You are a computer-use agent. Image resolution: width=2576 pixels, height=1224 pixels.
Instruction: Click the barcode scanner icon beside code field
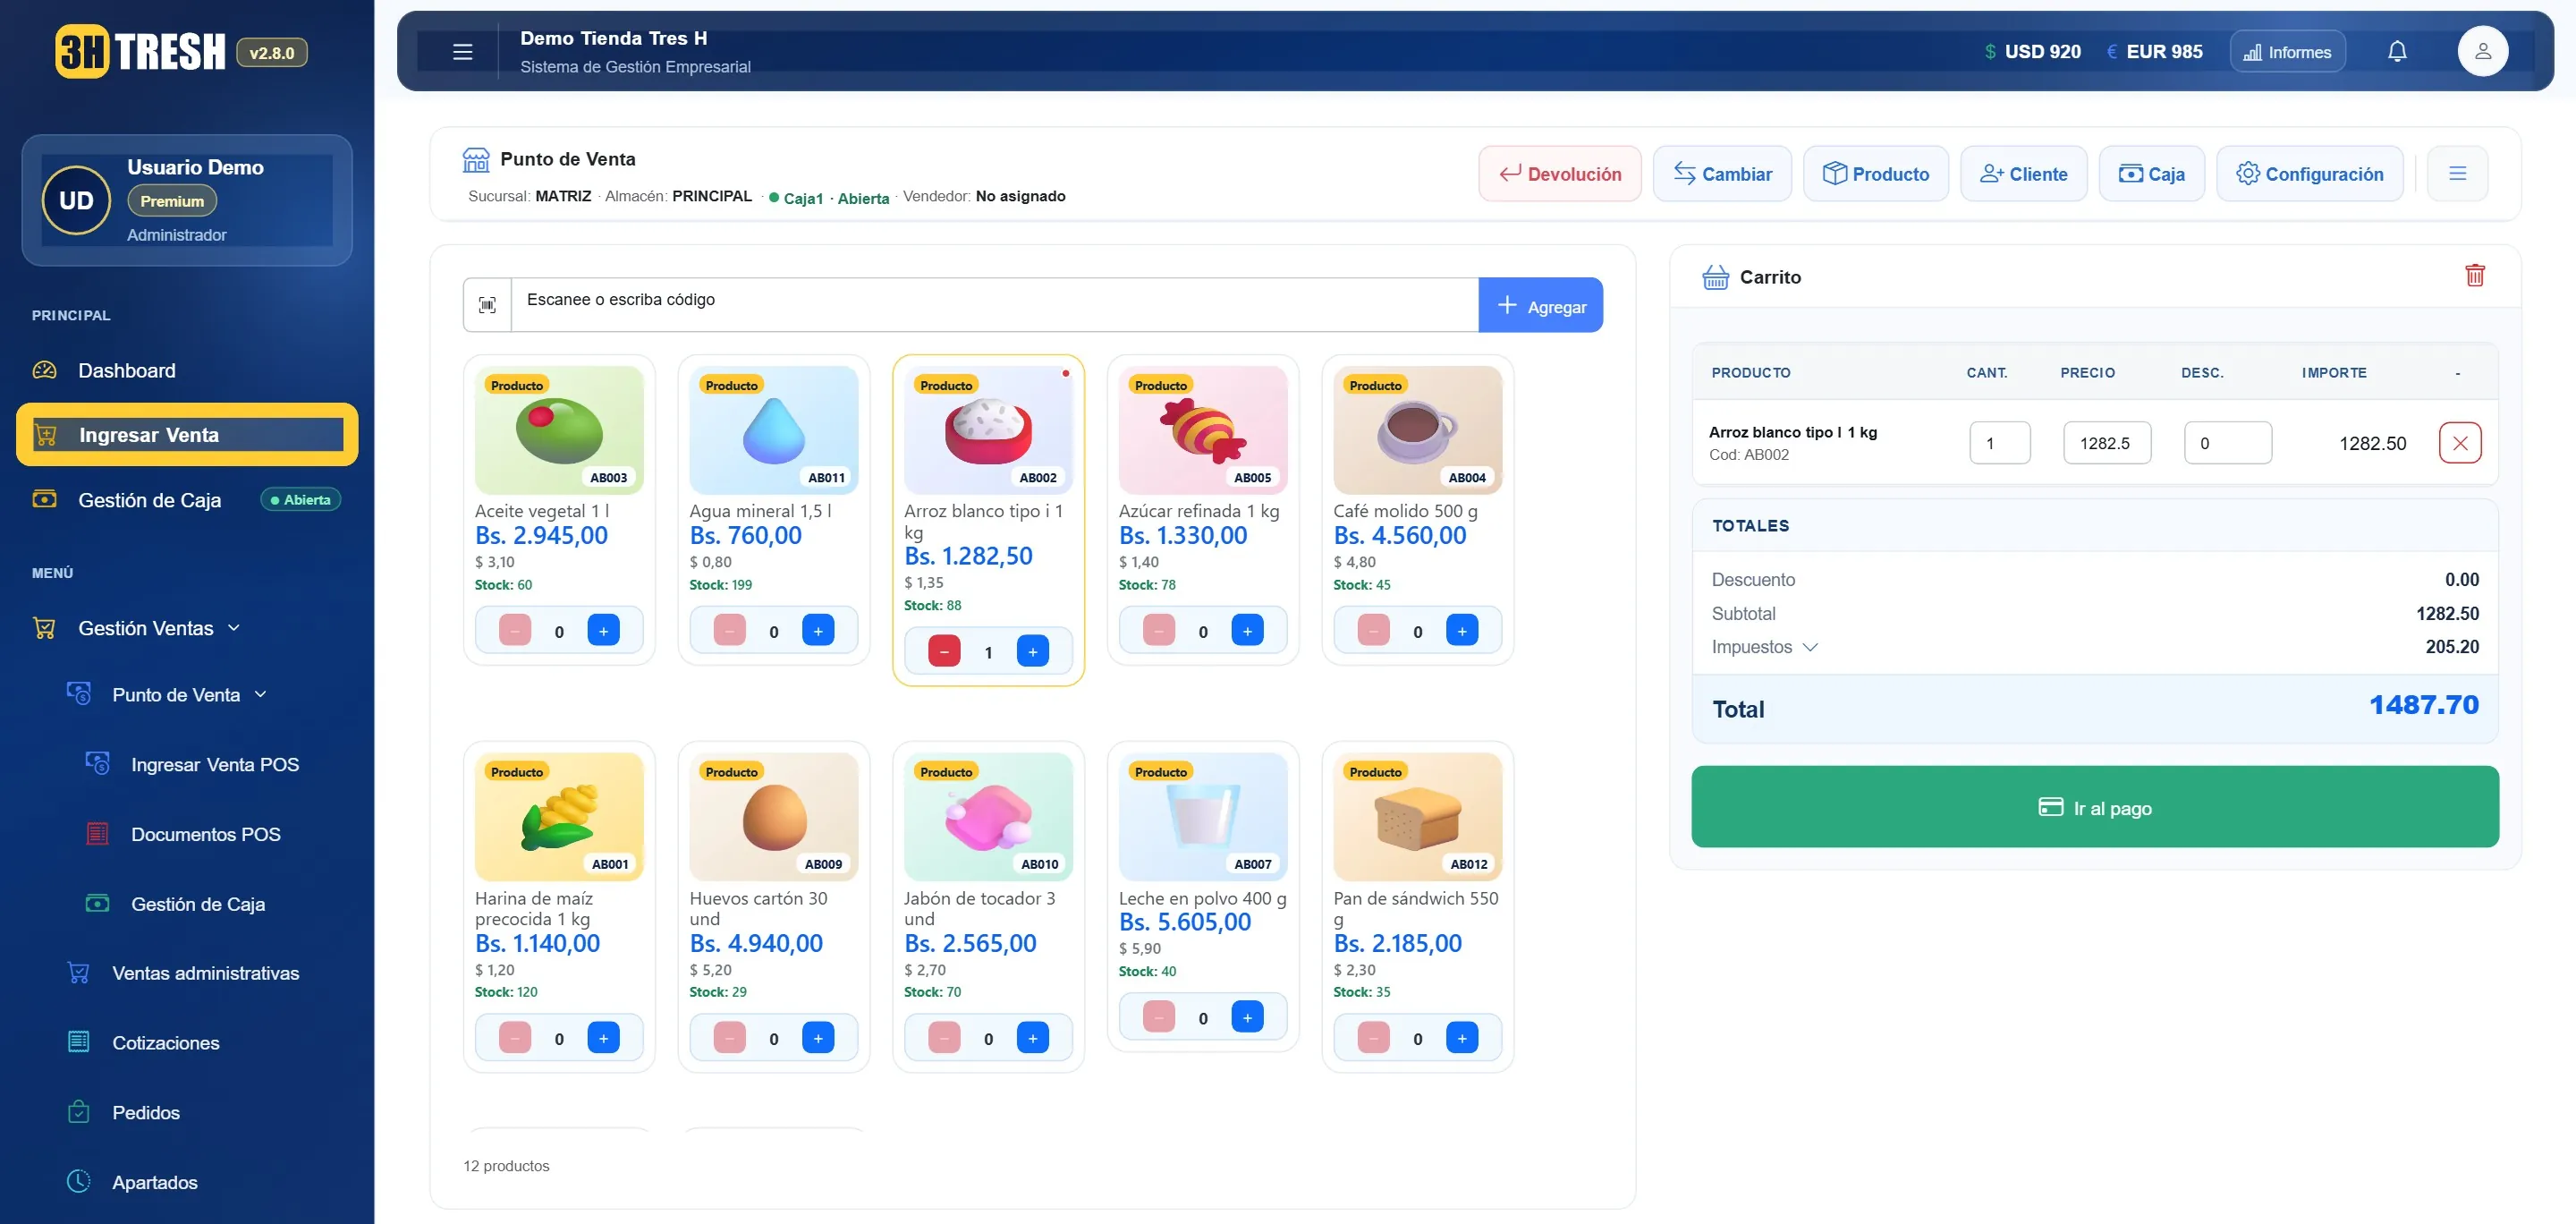(487, 305)
